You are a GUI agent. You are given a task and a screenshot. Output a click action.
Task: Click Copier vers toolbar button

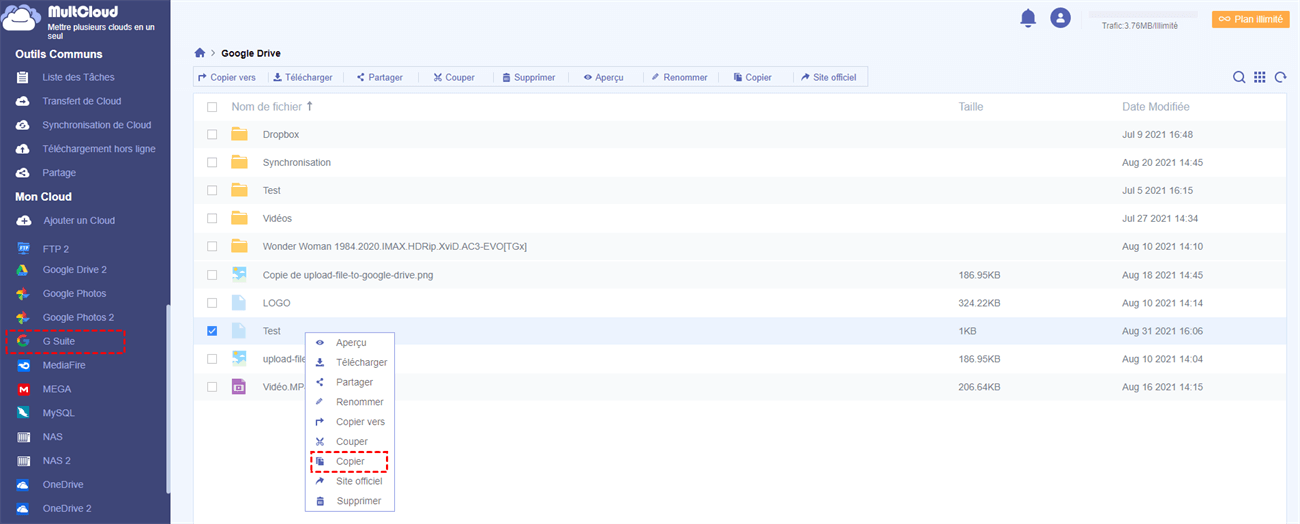coord(227,77)
